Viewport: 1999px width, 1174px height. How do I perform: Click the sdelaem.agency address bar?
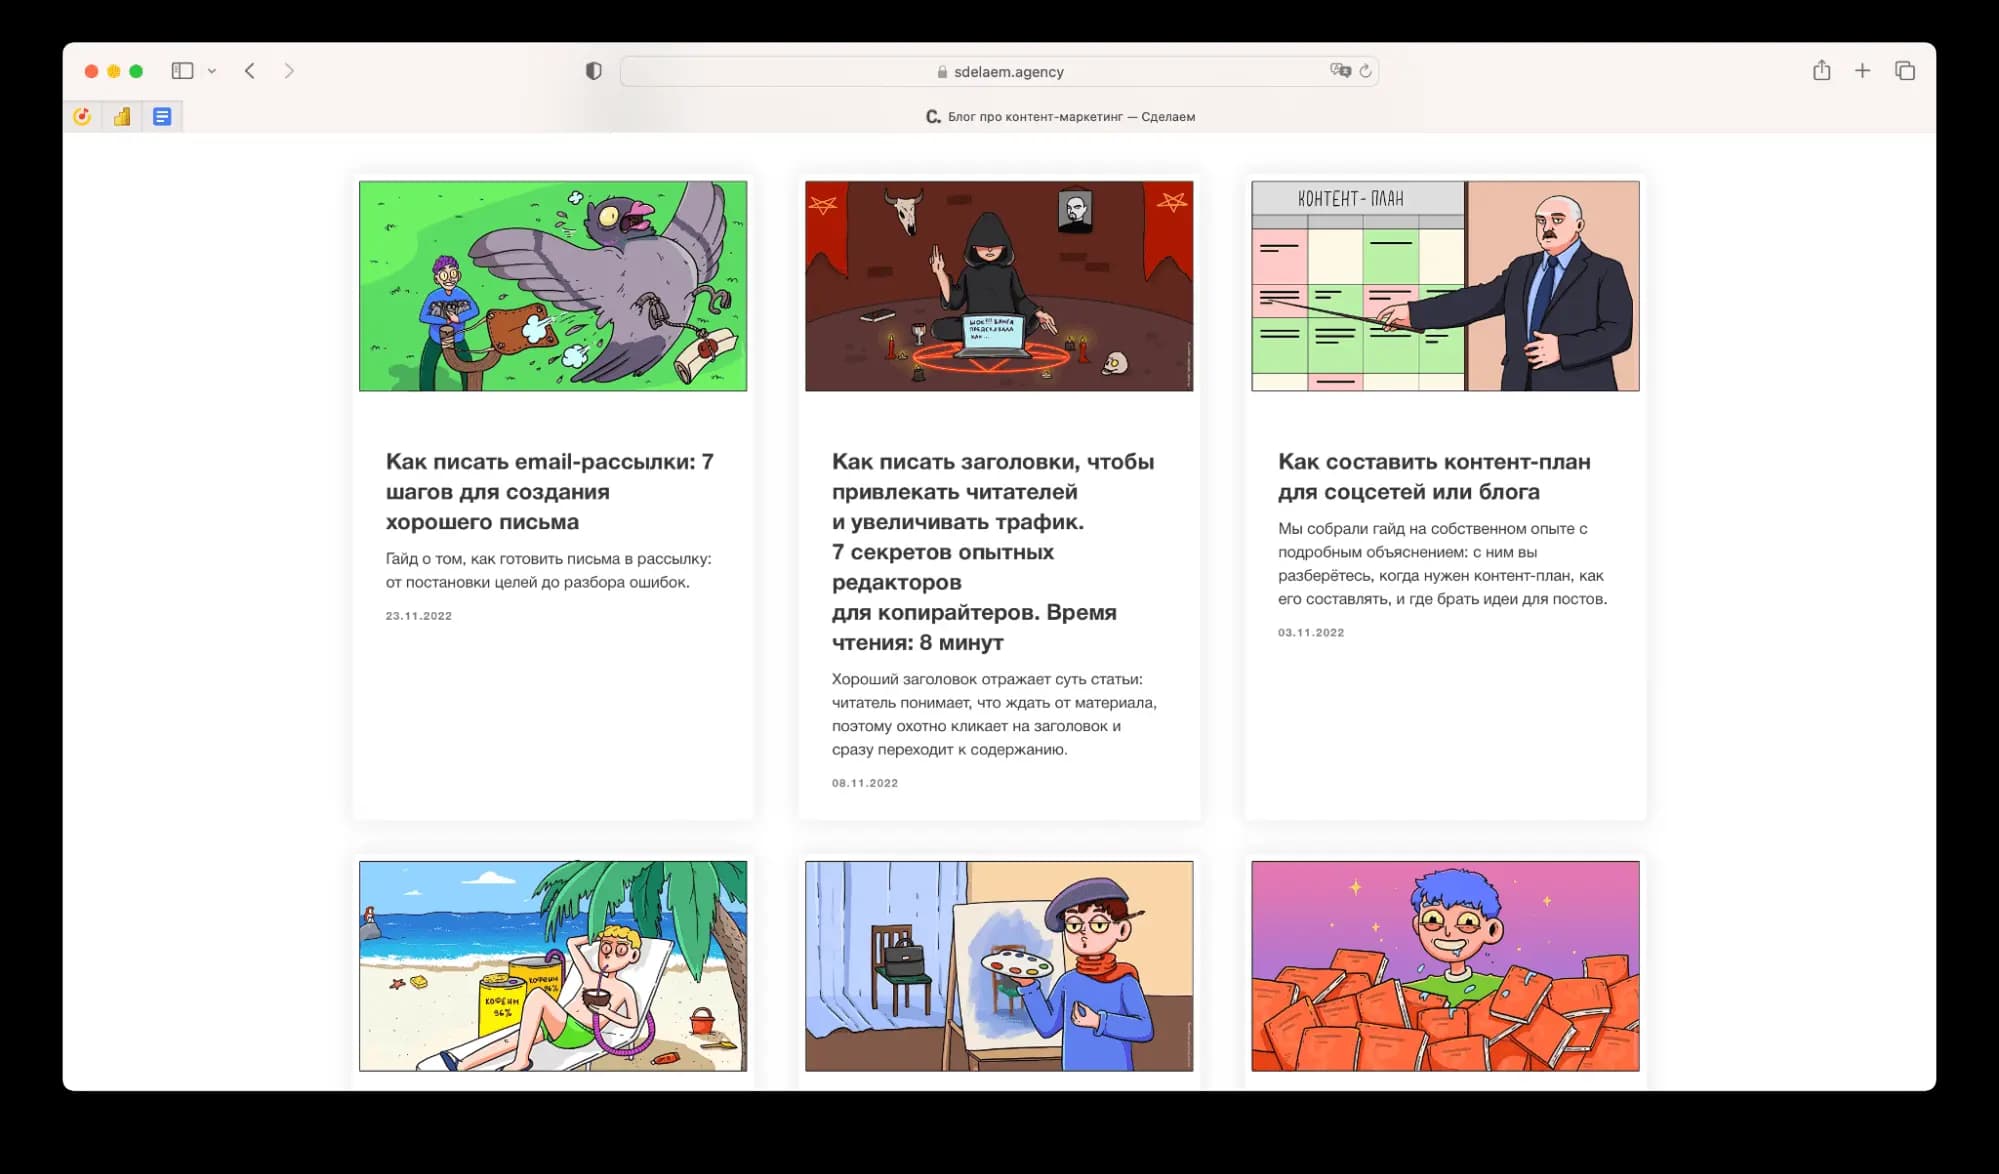click(1000, 72)
